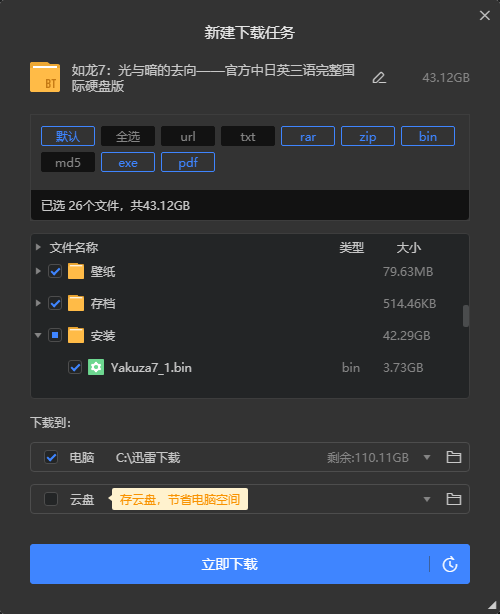Click the 新建下载任务 dialog title
500x614 pixels.
pos(249,33)
